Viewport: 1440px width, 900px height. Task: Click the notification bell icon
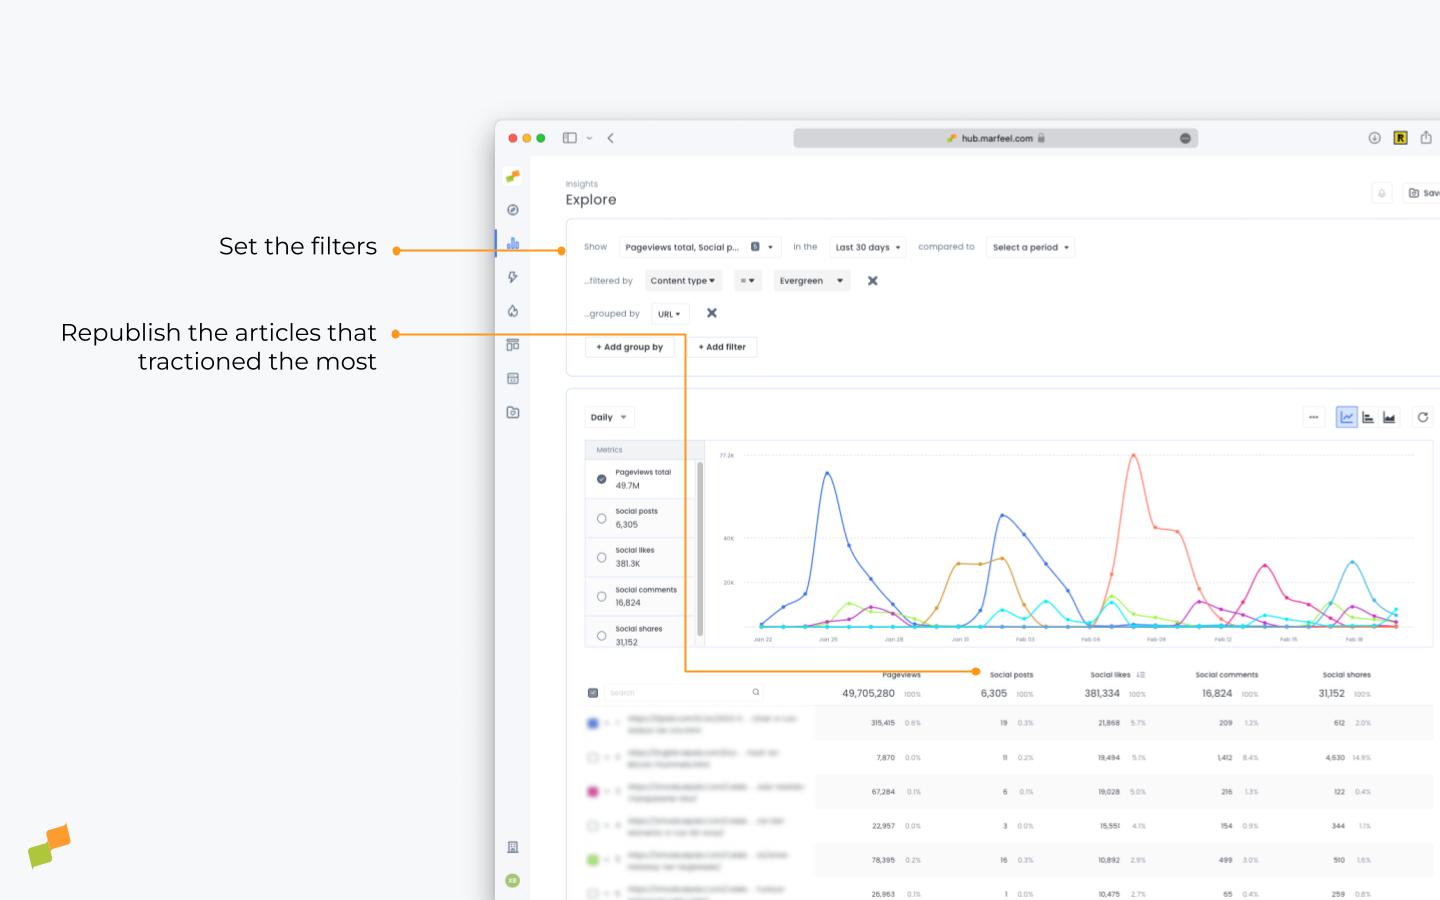pyautogui.click(x=1381, y=193)
